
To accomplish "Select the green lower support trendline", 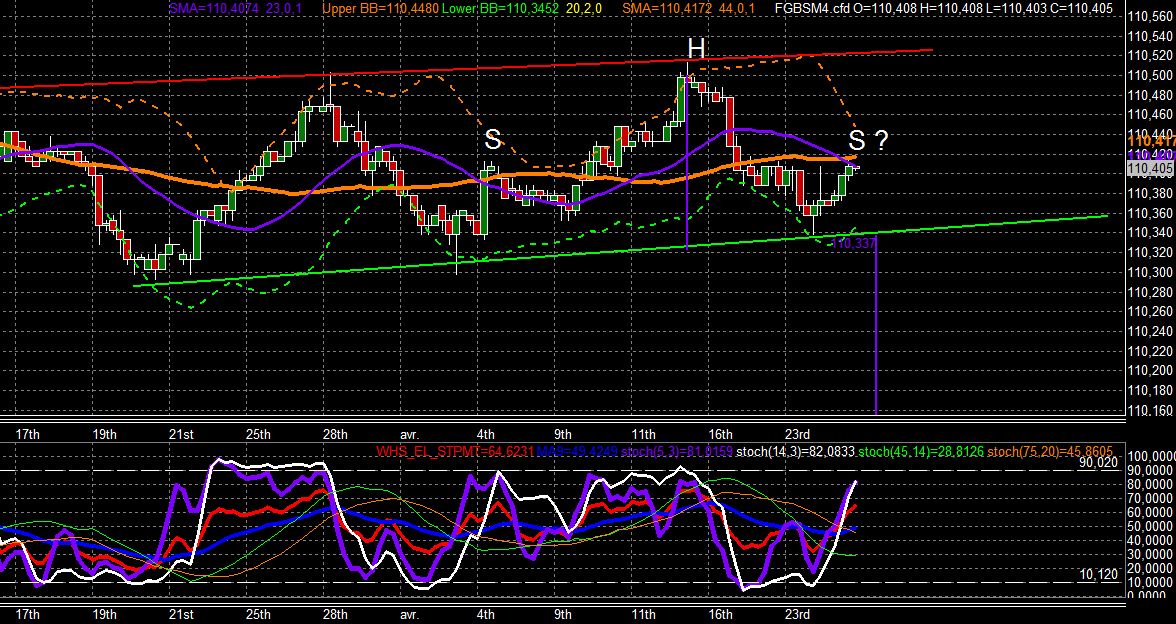I will point(620,250).
